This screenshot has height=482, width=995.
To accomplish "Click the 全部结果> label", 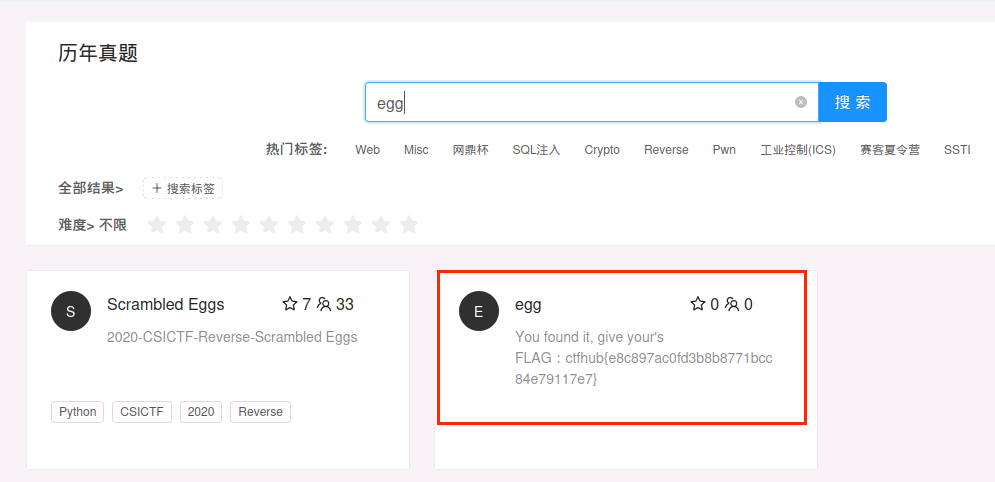I will click(91, 188).
